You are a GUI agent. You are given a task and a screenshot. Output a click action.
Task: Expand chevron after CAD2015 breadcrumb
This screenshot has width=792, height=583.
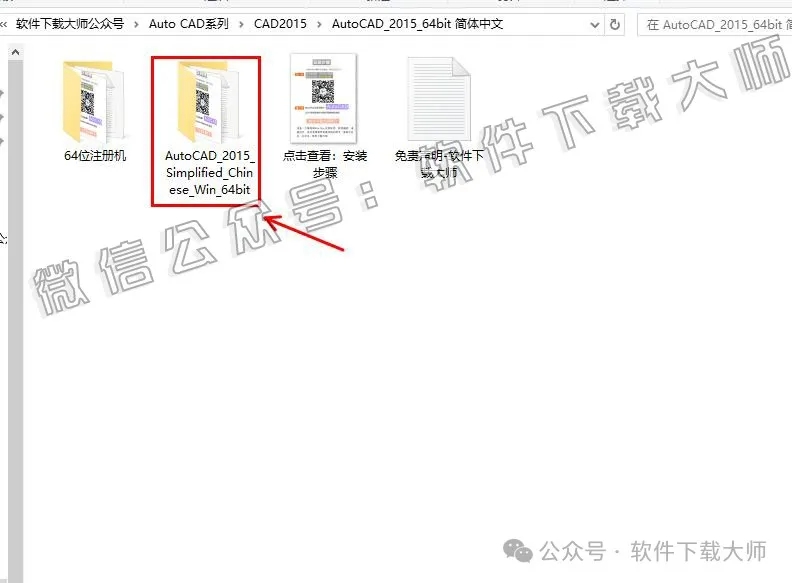coord(319,24)
